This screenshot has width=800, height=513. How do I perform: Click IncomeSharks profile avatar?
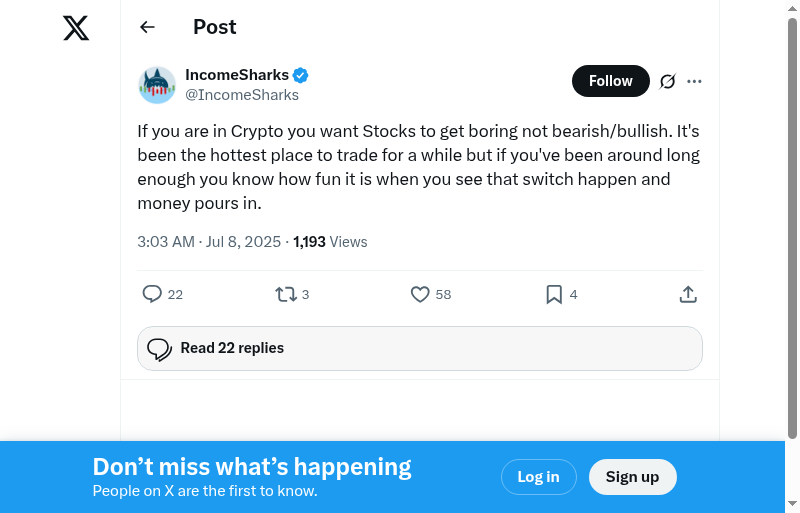[157, 85]
